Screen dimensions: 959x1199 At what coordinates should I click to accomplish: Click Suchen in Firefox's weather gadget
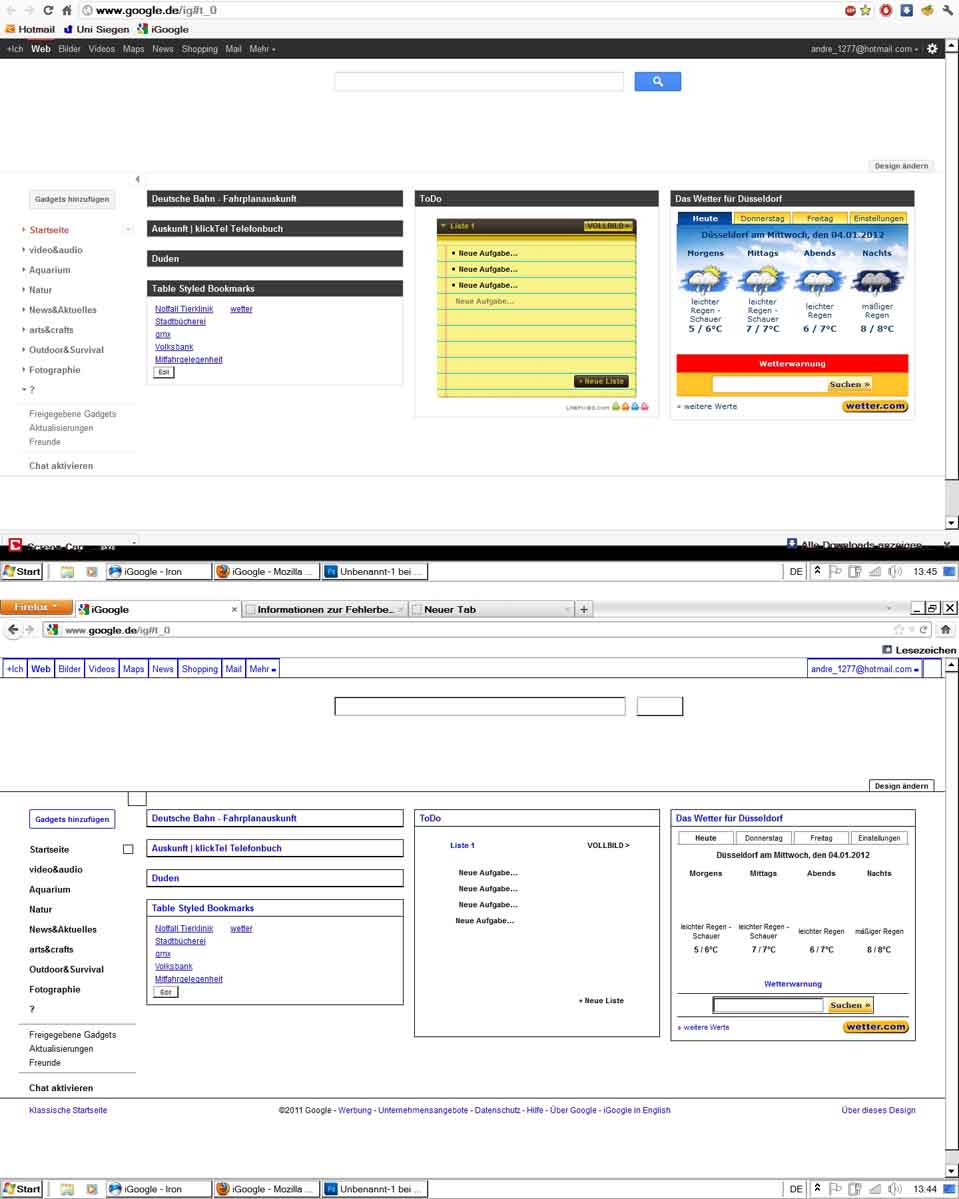click(x=849, y=1006)
